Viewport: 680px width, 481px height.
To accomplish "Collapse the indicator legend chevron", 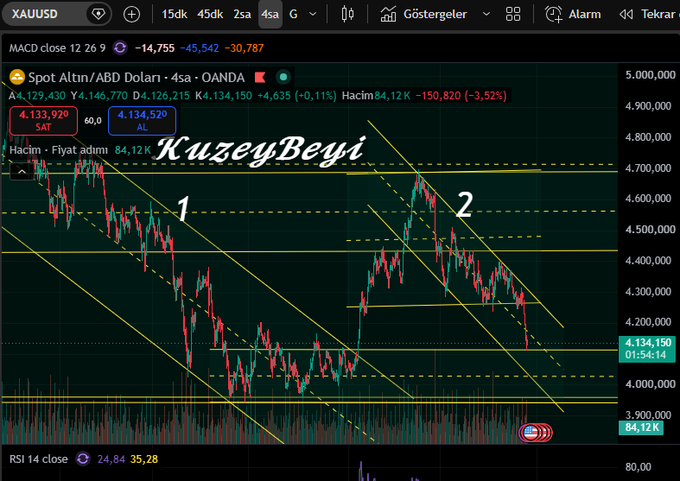I will (22, 172).
